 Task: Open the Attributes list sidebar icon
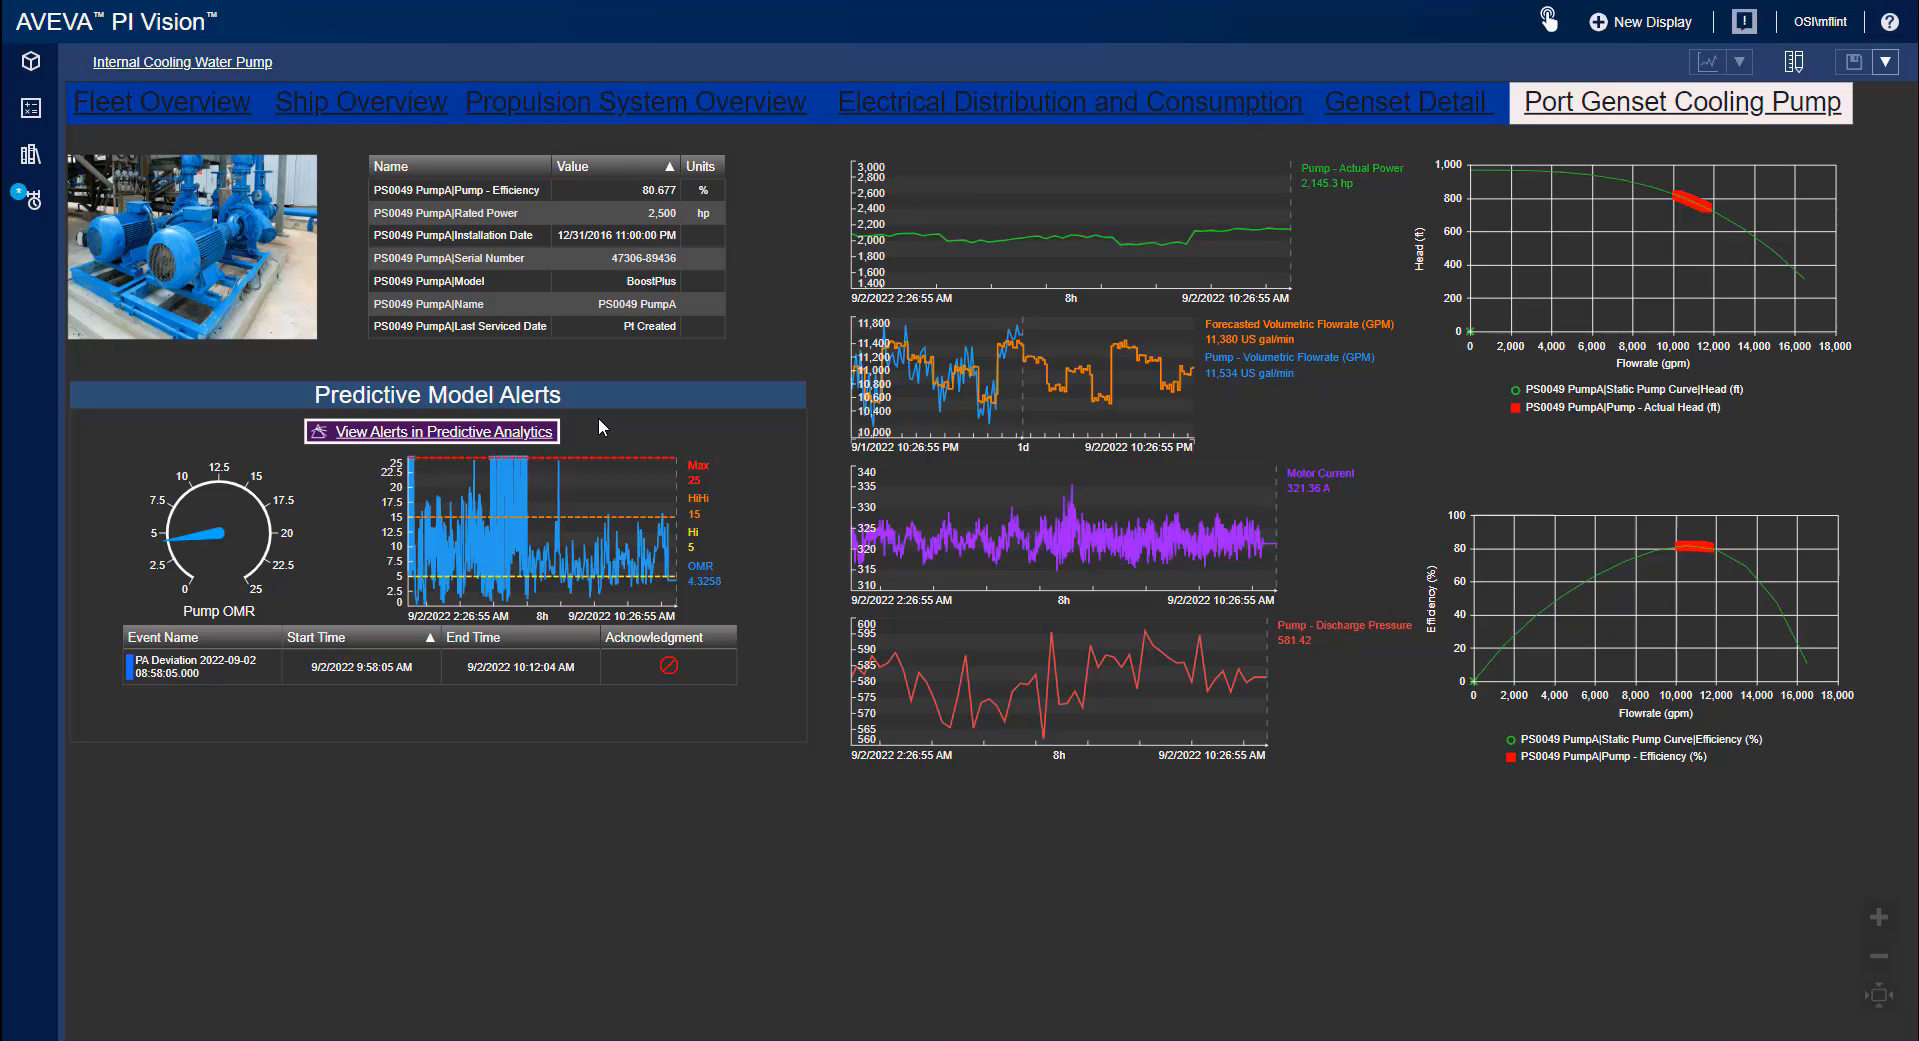point(31,108)
